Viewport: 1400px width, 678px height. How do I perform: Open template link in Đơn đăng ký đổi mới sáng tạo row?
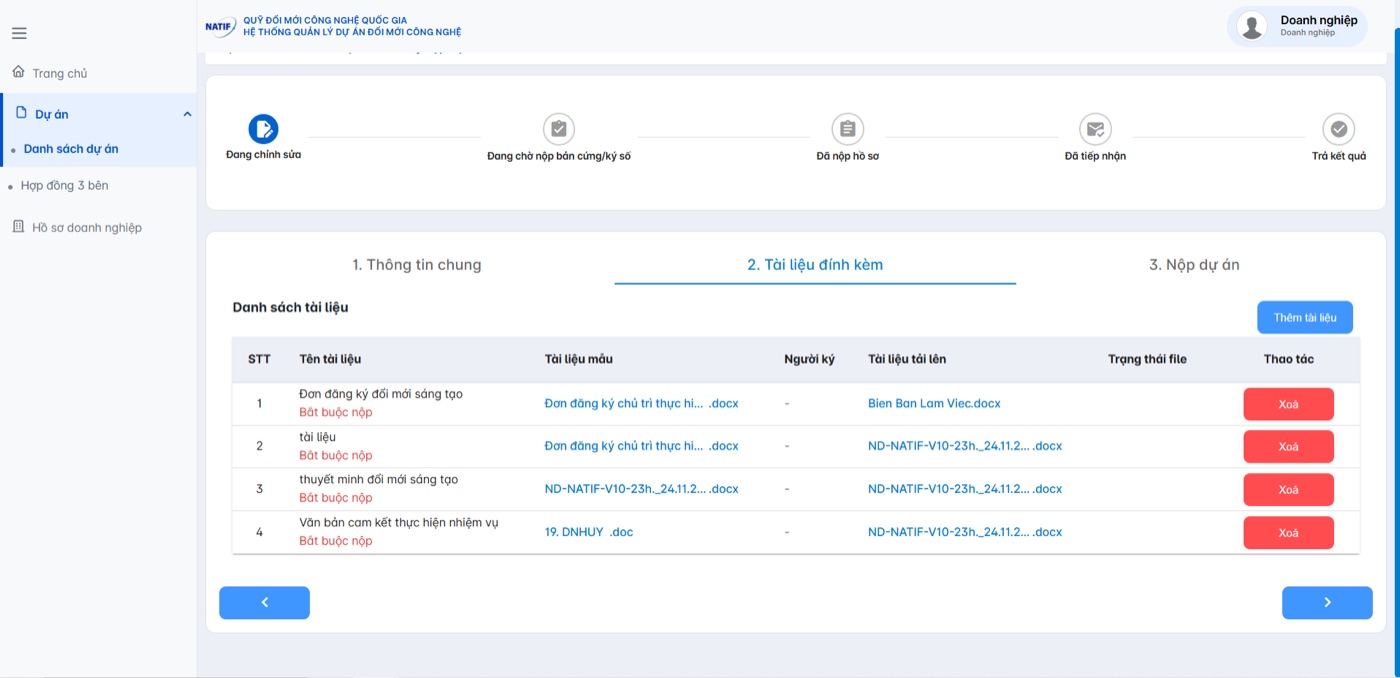(x=641, y=404)
